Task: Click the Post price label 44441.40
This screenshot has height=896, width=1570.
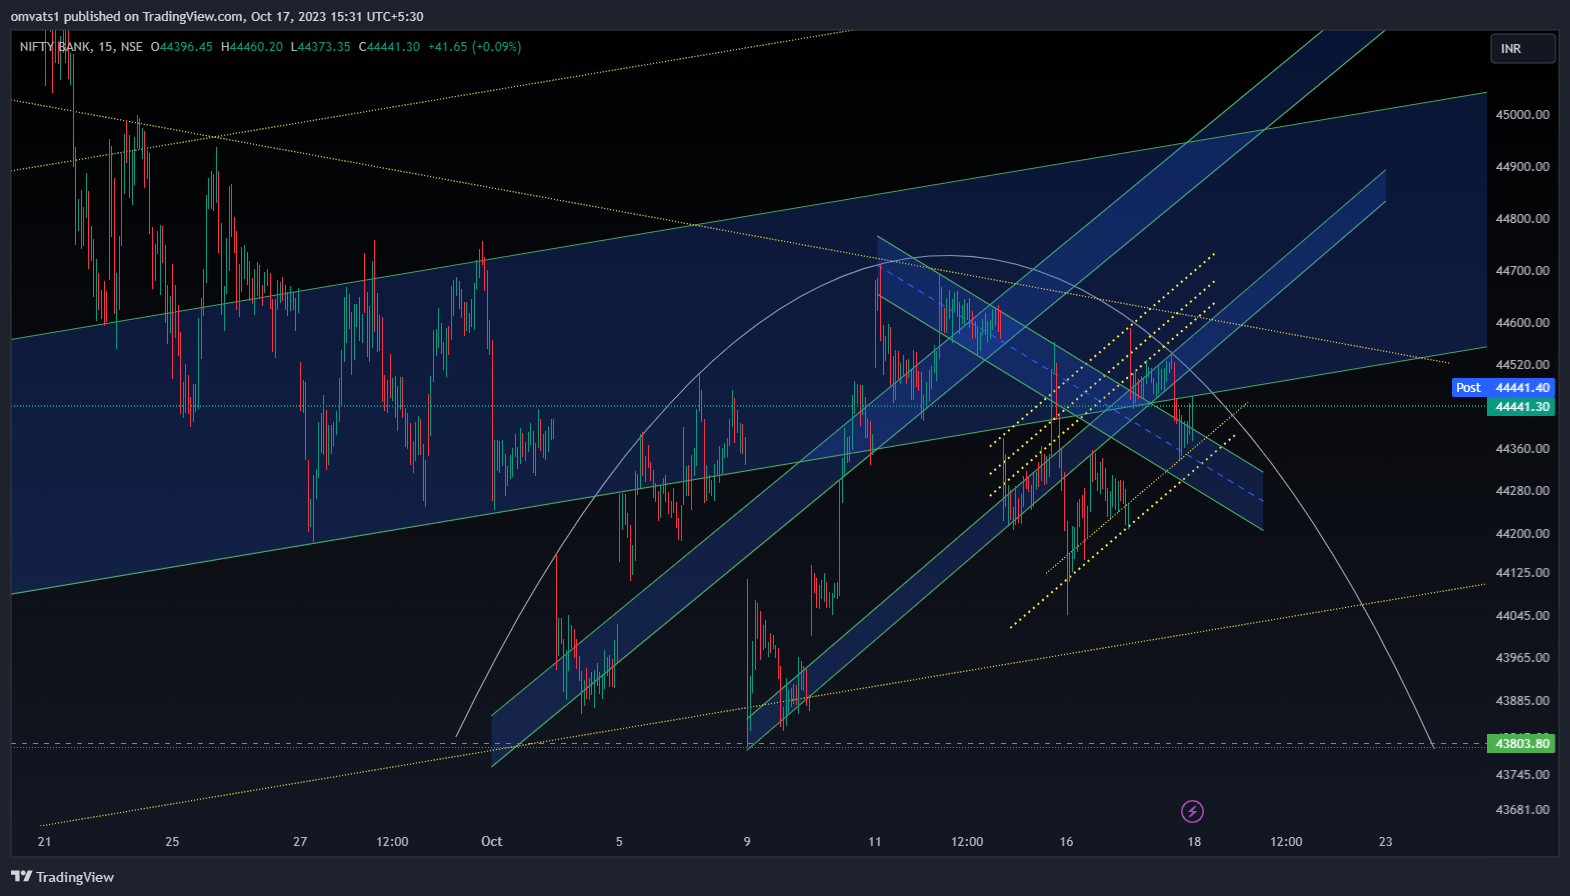Action: click(1503, 388)
